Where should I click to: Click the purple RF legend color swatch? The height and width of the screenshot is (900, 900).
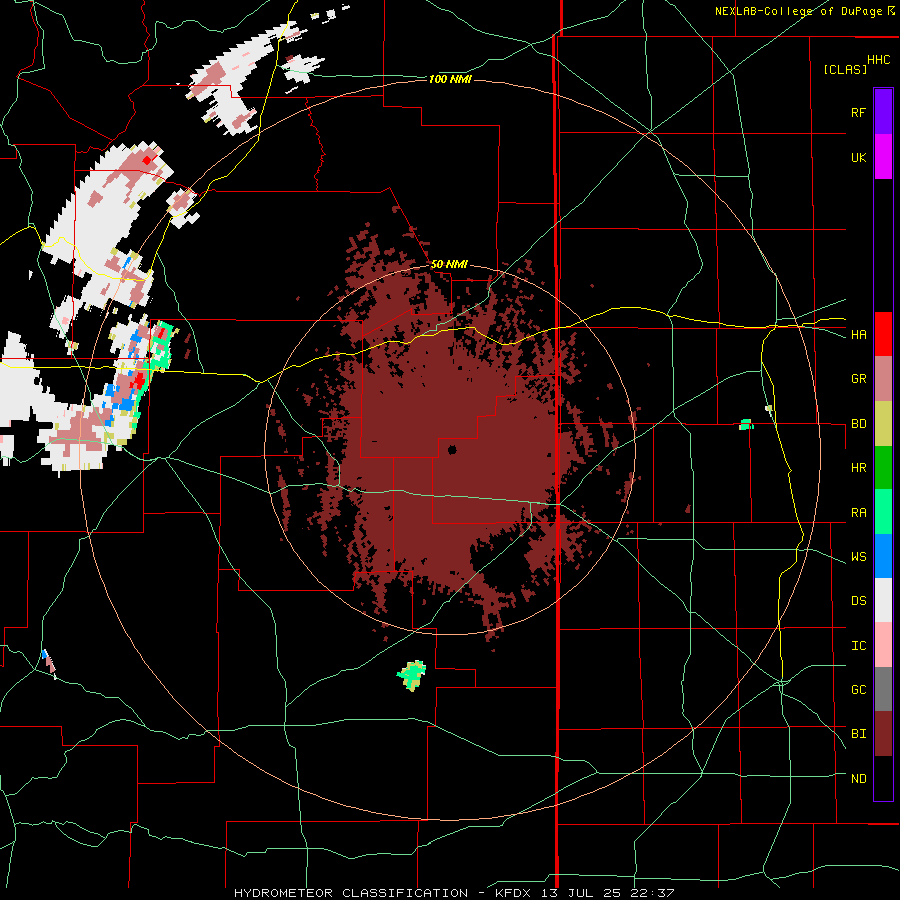pos(883,112)
